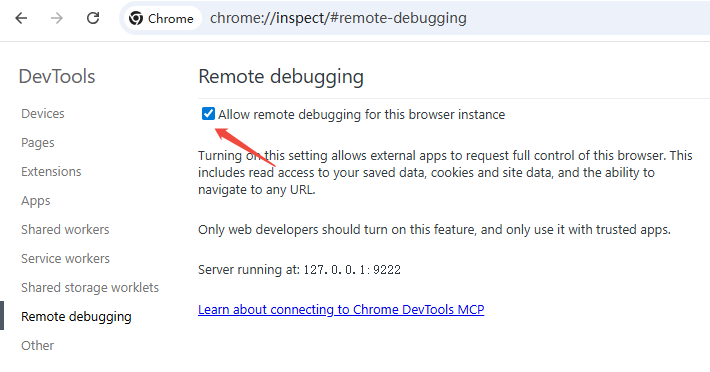Click the server address 127.0.0.1:9222 text

click(x=352, y=270)
